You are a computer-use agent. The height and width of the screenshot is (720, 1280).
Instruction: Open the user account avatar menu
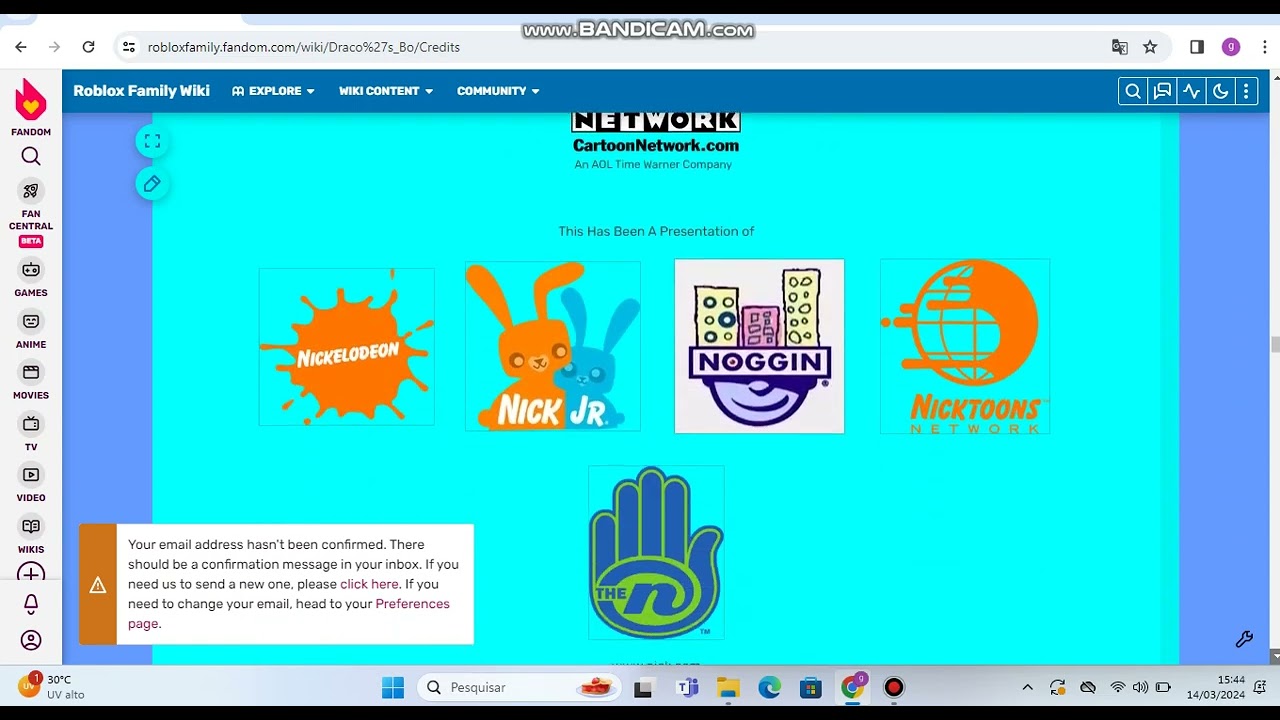pyautogui.click(x=31, y=640)
